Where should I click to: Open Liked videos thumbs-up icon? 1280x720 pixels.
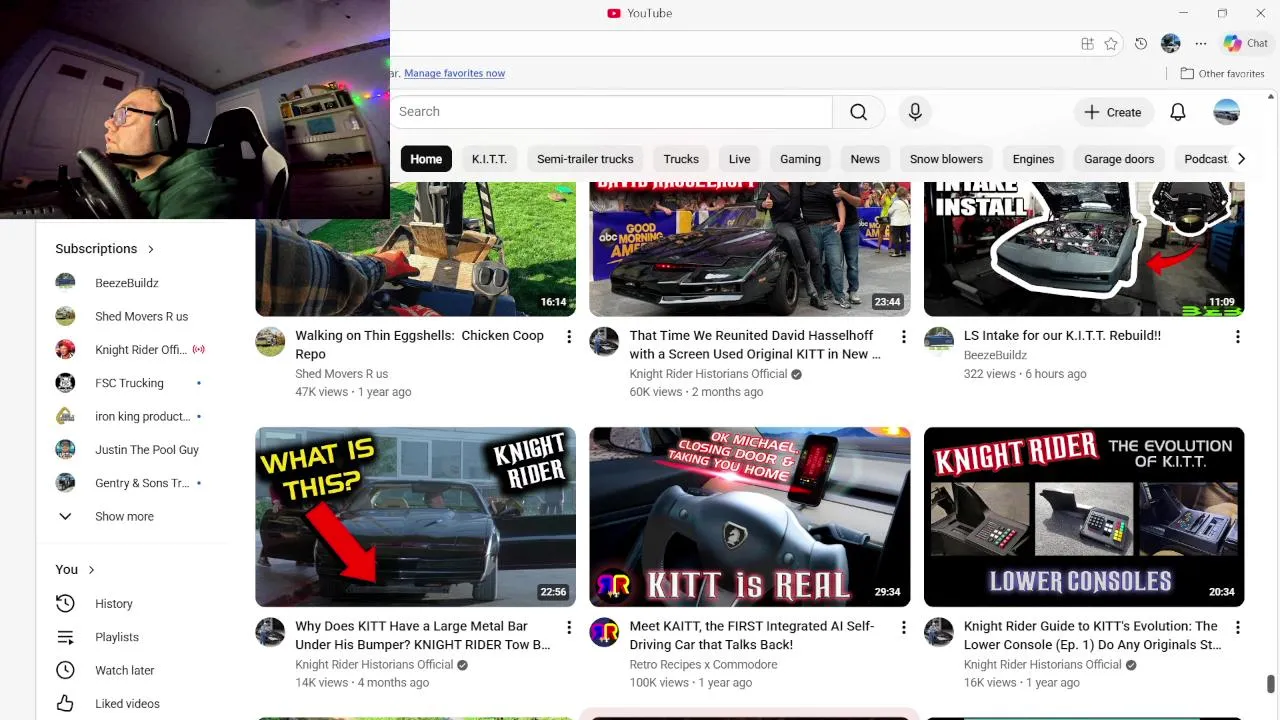click(x=65, y=703)
